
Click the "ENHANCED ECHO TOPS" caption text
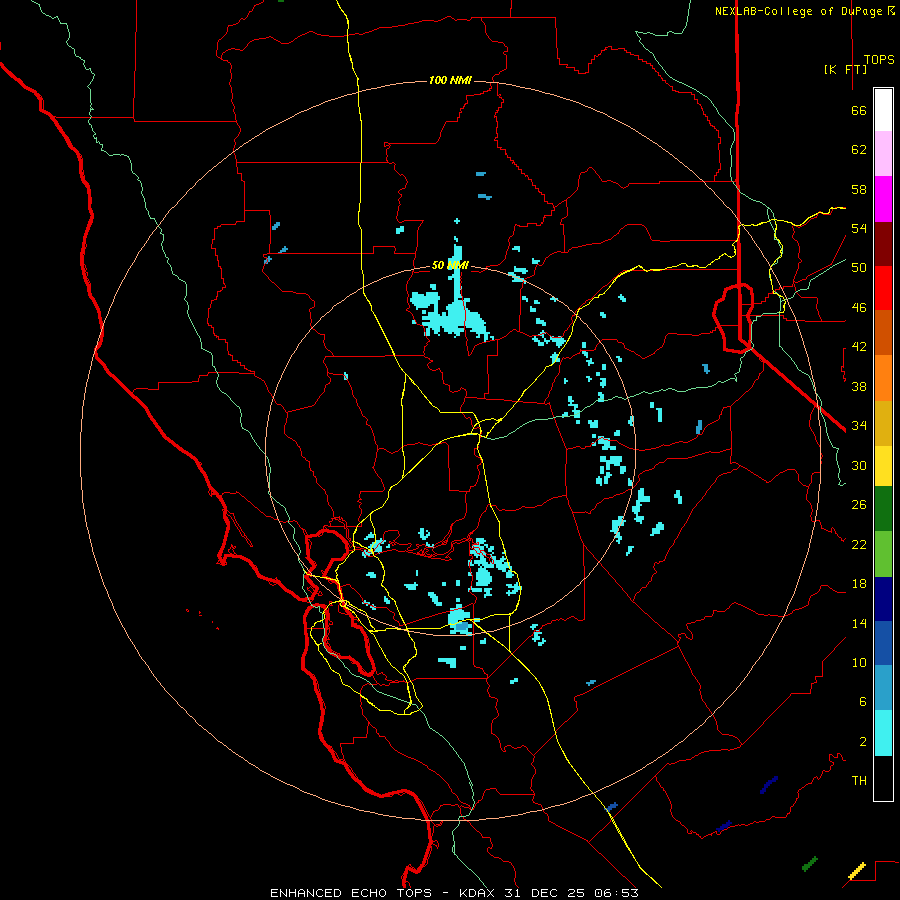[351, 893]
